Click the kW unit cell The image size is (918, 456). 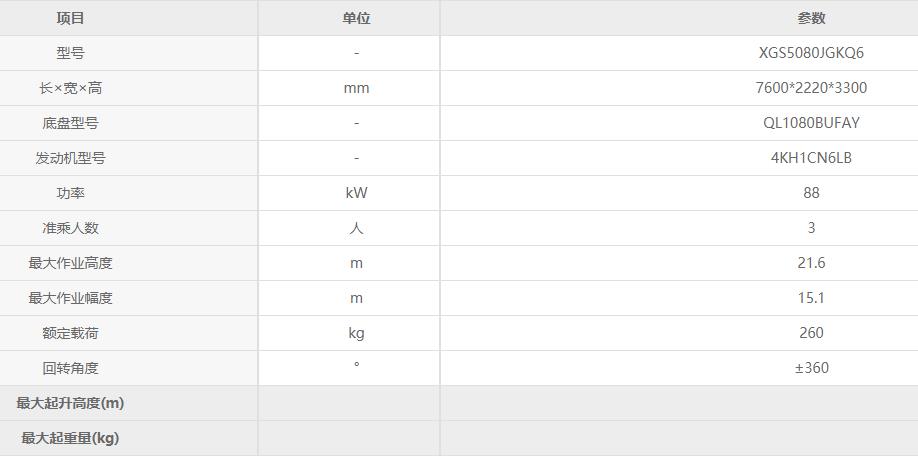click(356, 193)
